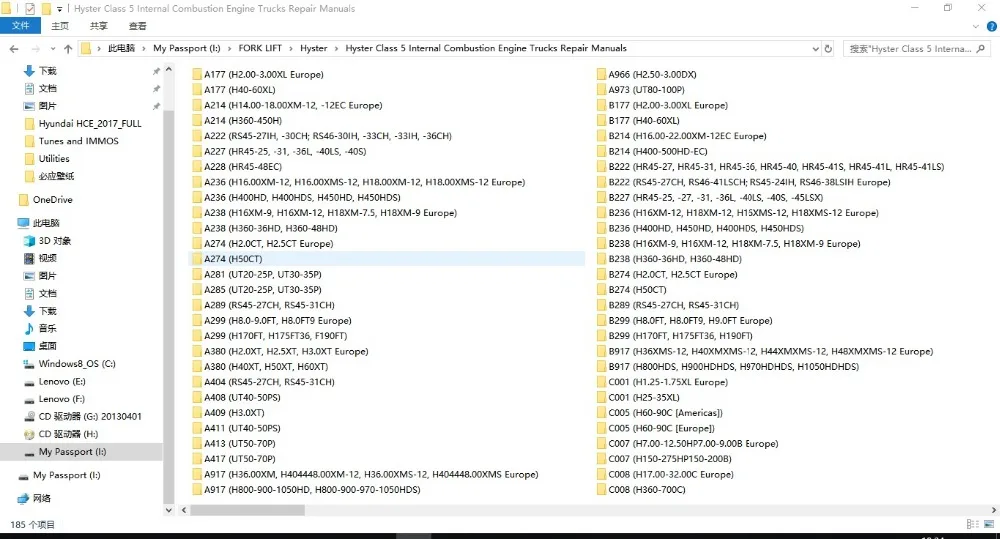Select 下载 pinned in quick access
Screen dimensions: 1000x539
tap(47, 71)
